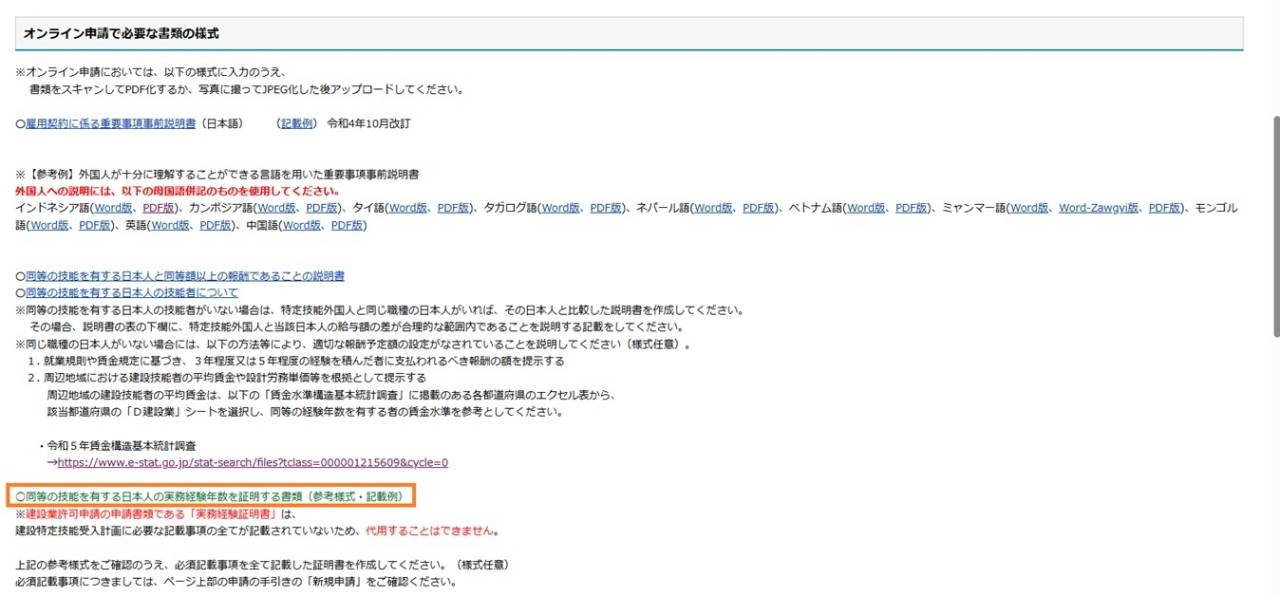Open the Myanmar PDF版 link
This screenshot has height=596, width=1280.
1165,208
